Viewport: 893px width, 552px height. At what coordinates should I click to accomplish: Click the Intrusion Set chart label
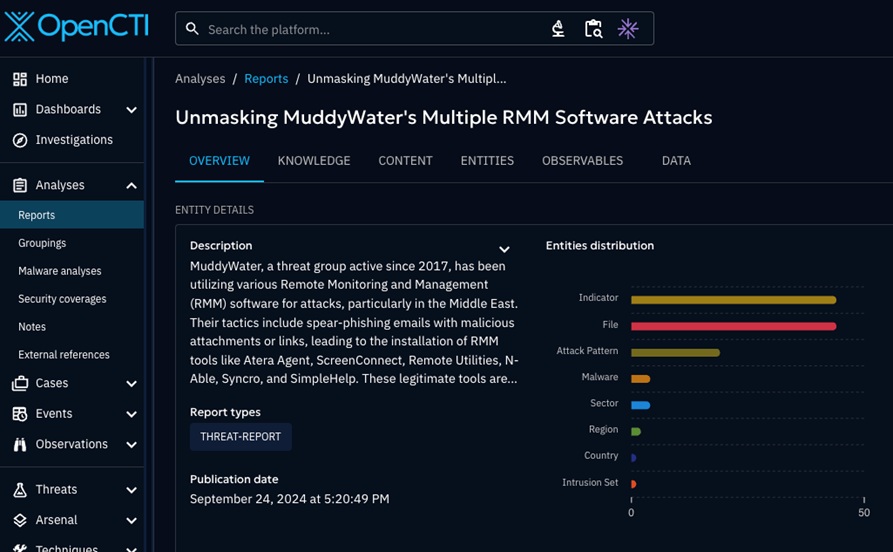[x=589, y=483]
